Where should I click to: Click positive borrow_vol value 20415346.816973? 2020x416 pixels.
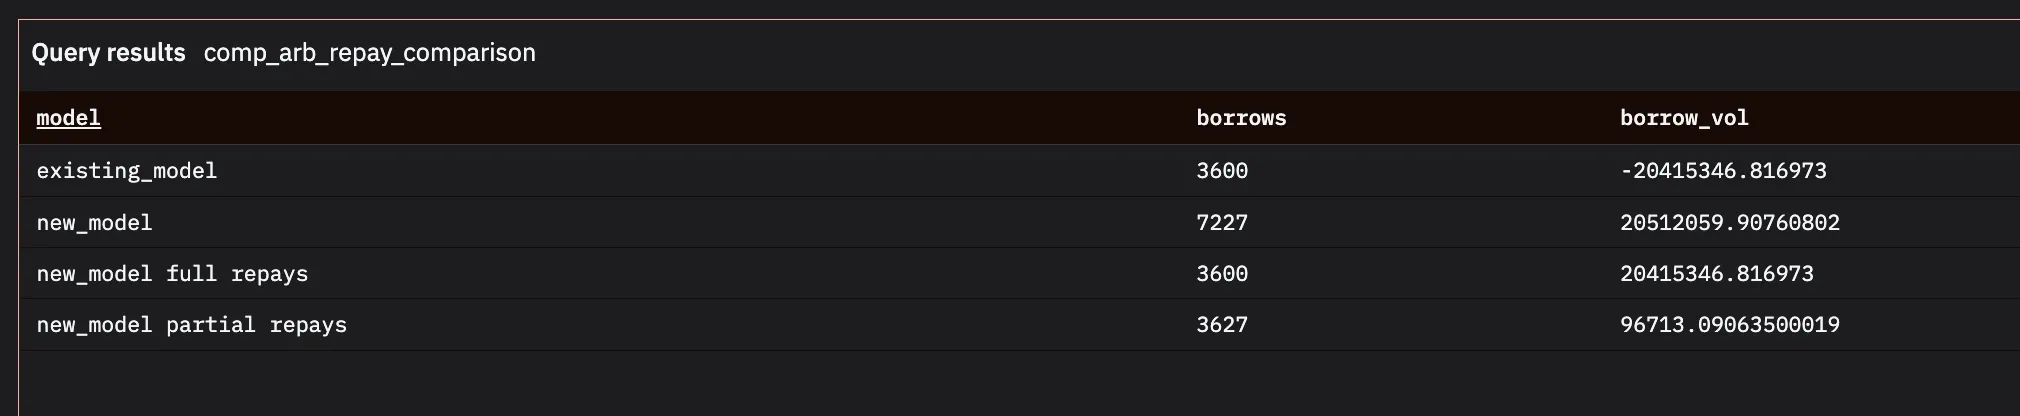[x=1717, y=274]
